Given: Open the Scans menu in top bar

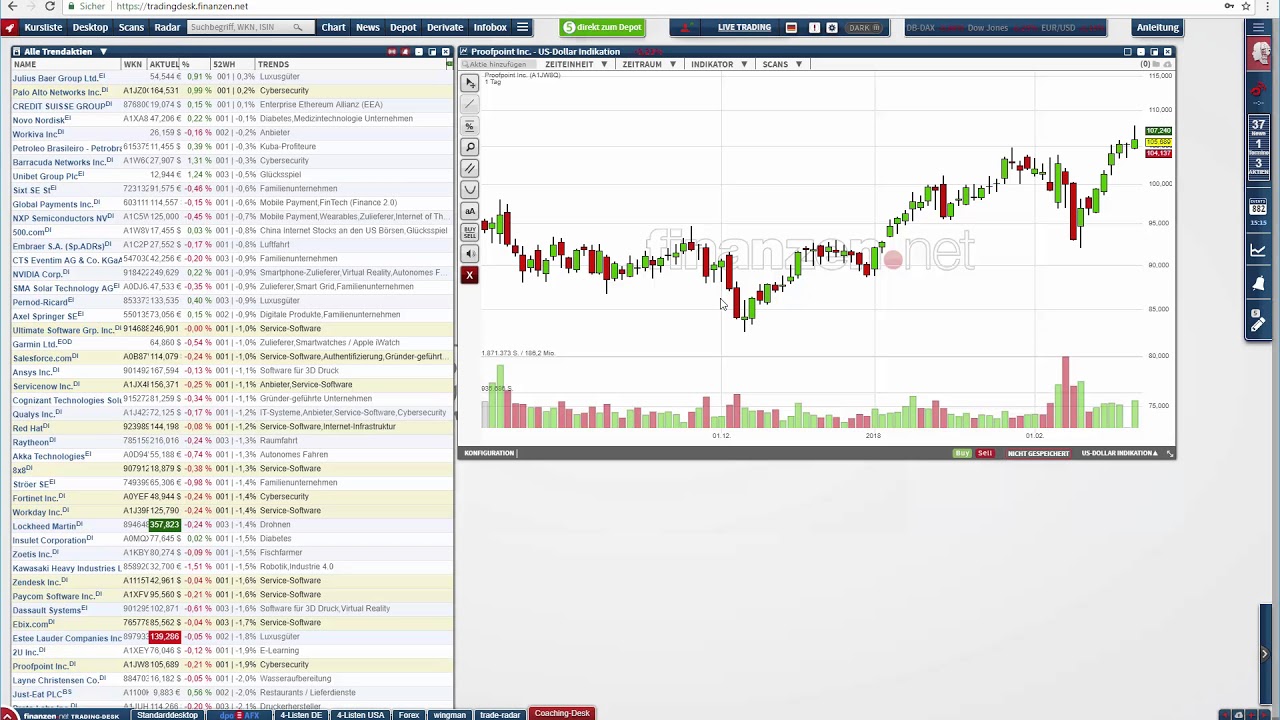Looking at the screenshot, I should 131,28.
